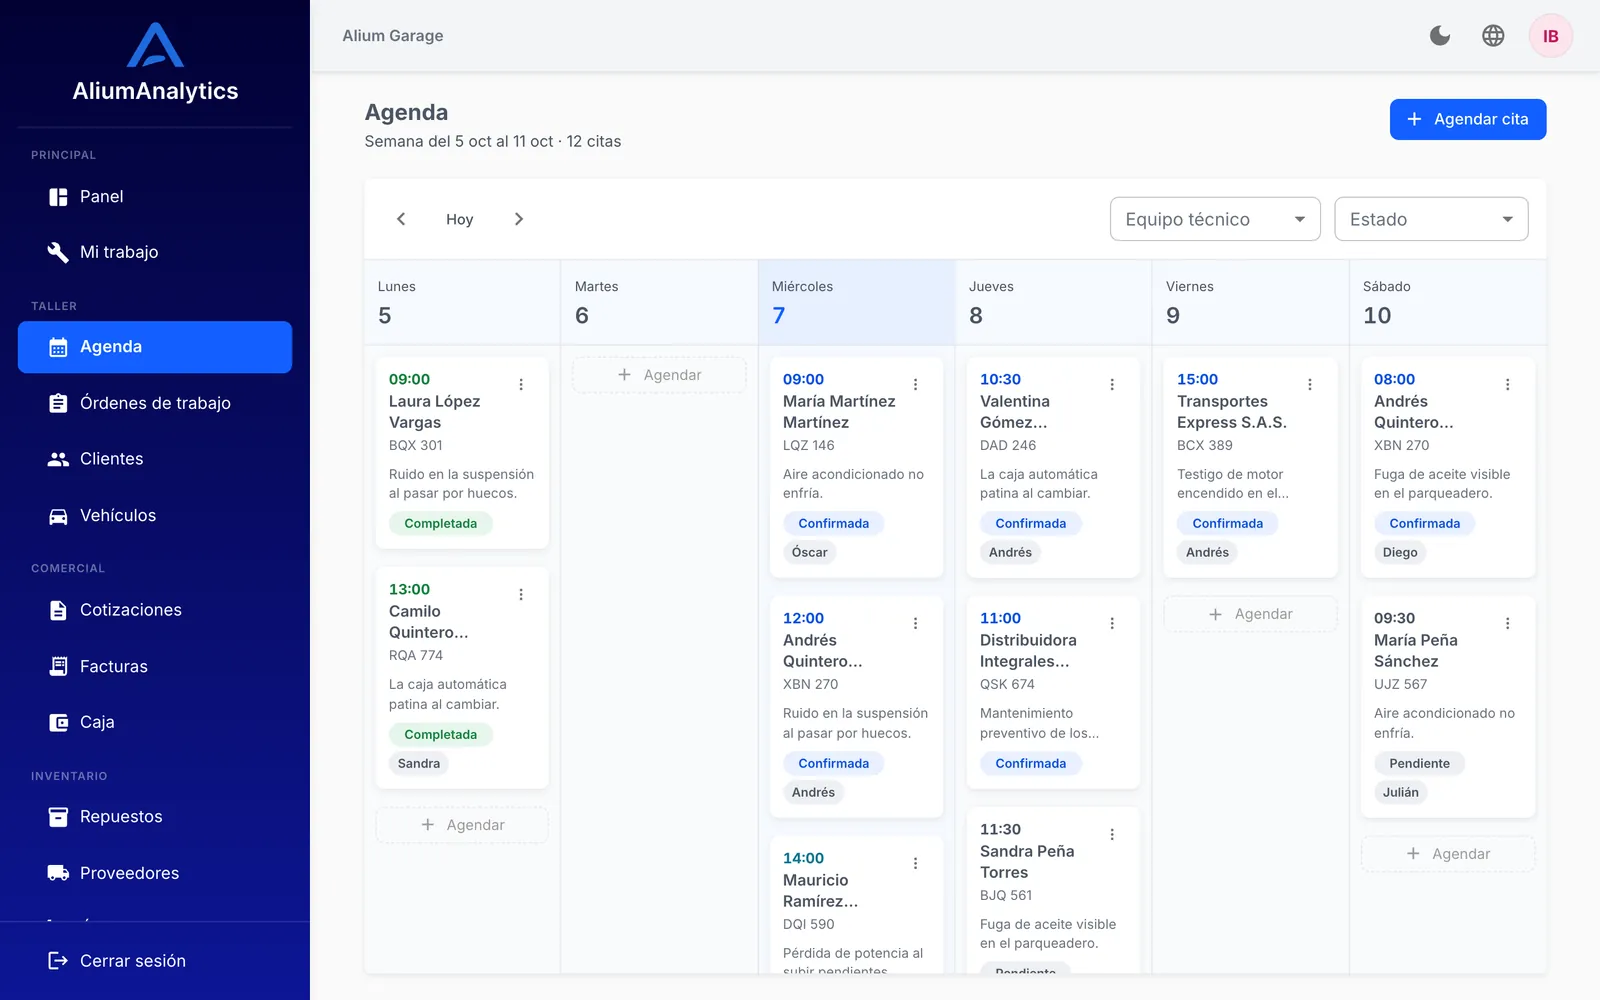Open the Repuestos inventory page
The height and width of the screenshot is (1000, 1600).
pyautogui.click(x=155, y=817)
